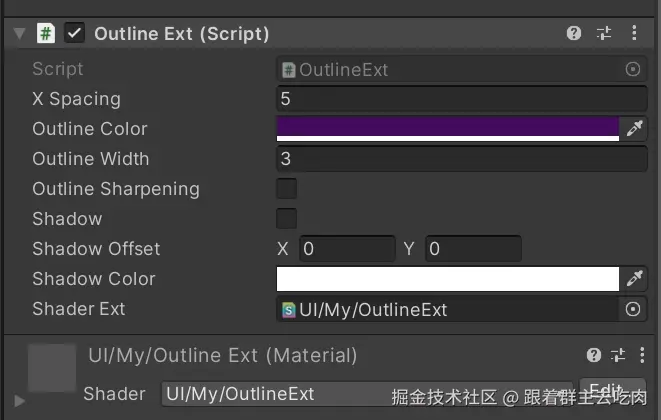Open the white Shadow Color swatch

point(448,279)
